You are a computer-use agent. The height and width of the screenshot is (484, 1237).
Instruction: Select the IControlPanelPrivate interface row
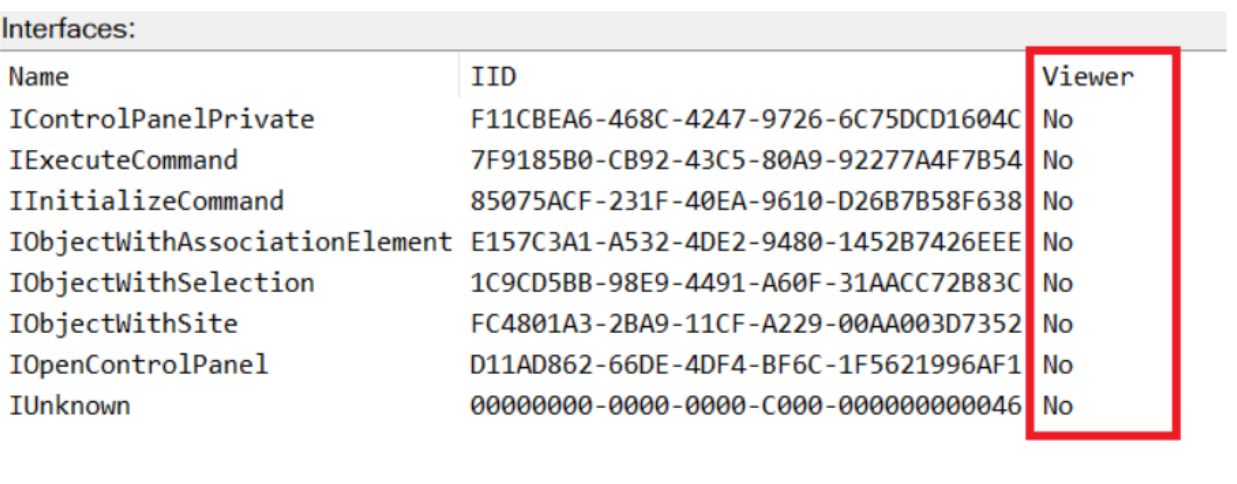pos(161,119)
